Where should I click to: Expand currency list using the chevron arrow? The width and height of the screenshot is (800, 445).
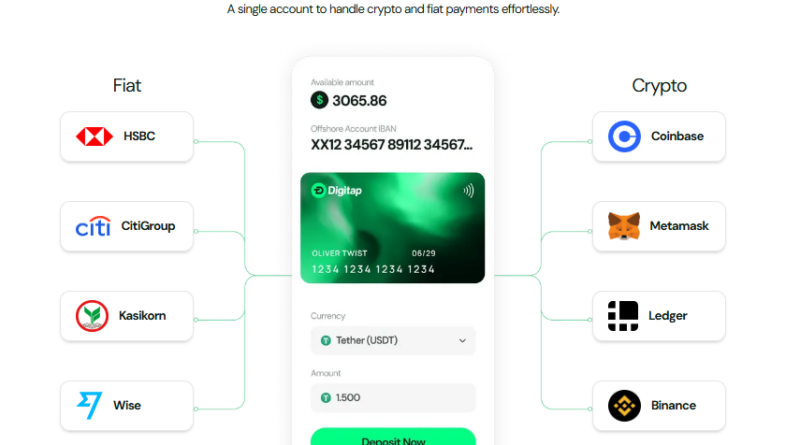pos(462,340)
